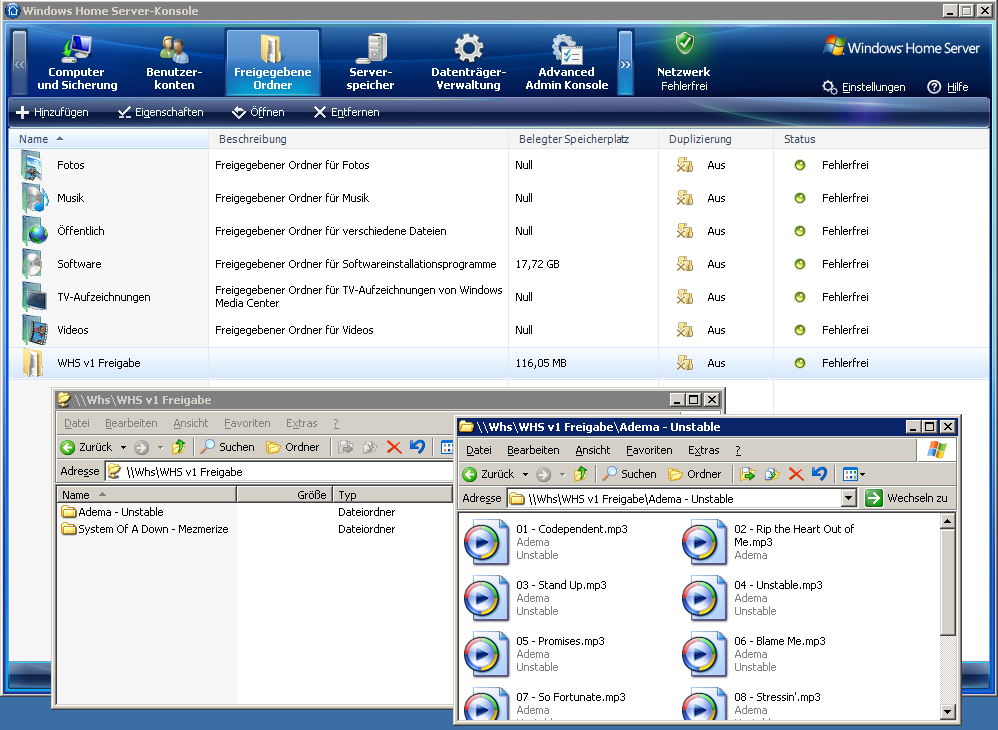Image resolution: width=998 pixels, height=730 pixels.
Task: Click the scroll-up arrow in the Adema window
Action: point(948,522)
